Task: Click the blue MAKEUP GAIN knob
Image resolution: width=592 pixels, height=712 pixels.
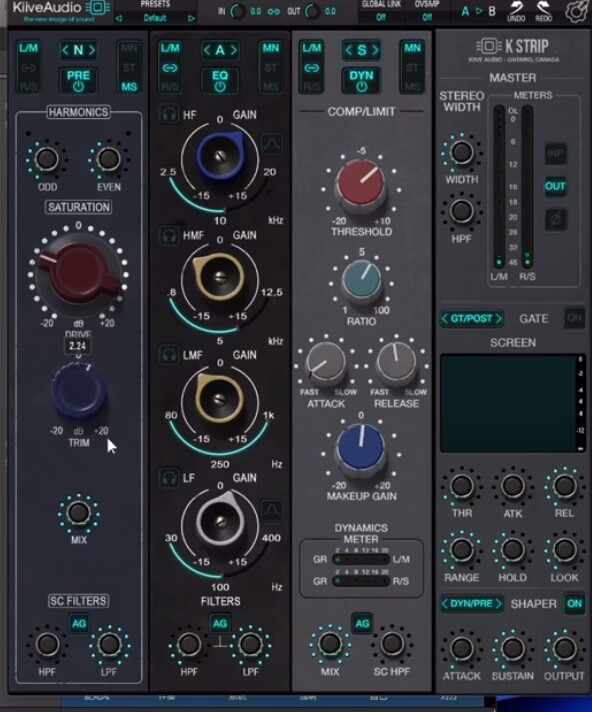Action: pos(361,448)
